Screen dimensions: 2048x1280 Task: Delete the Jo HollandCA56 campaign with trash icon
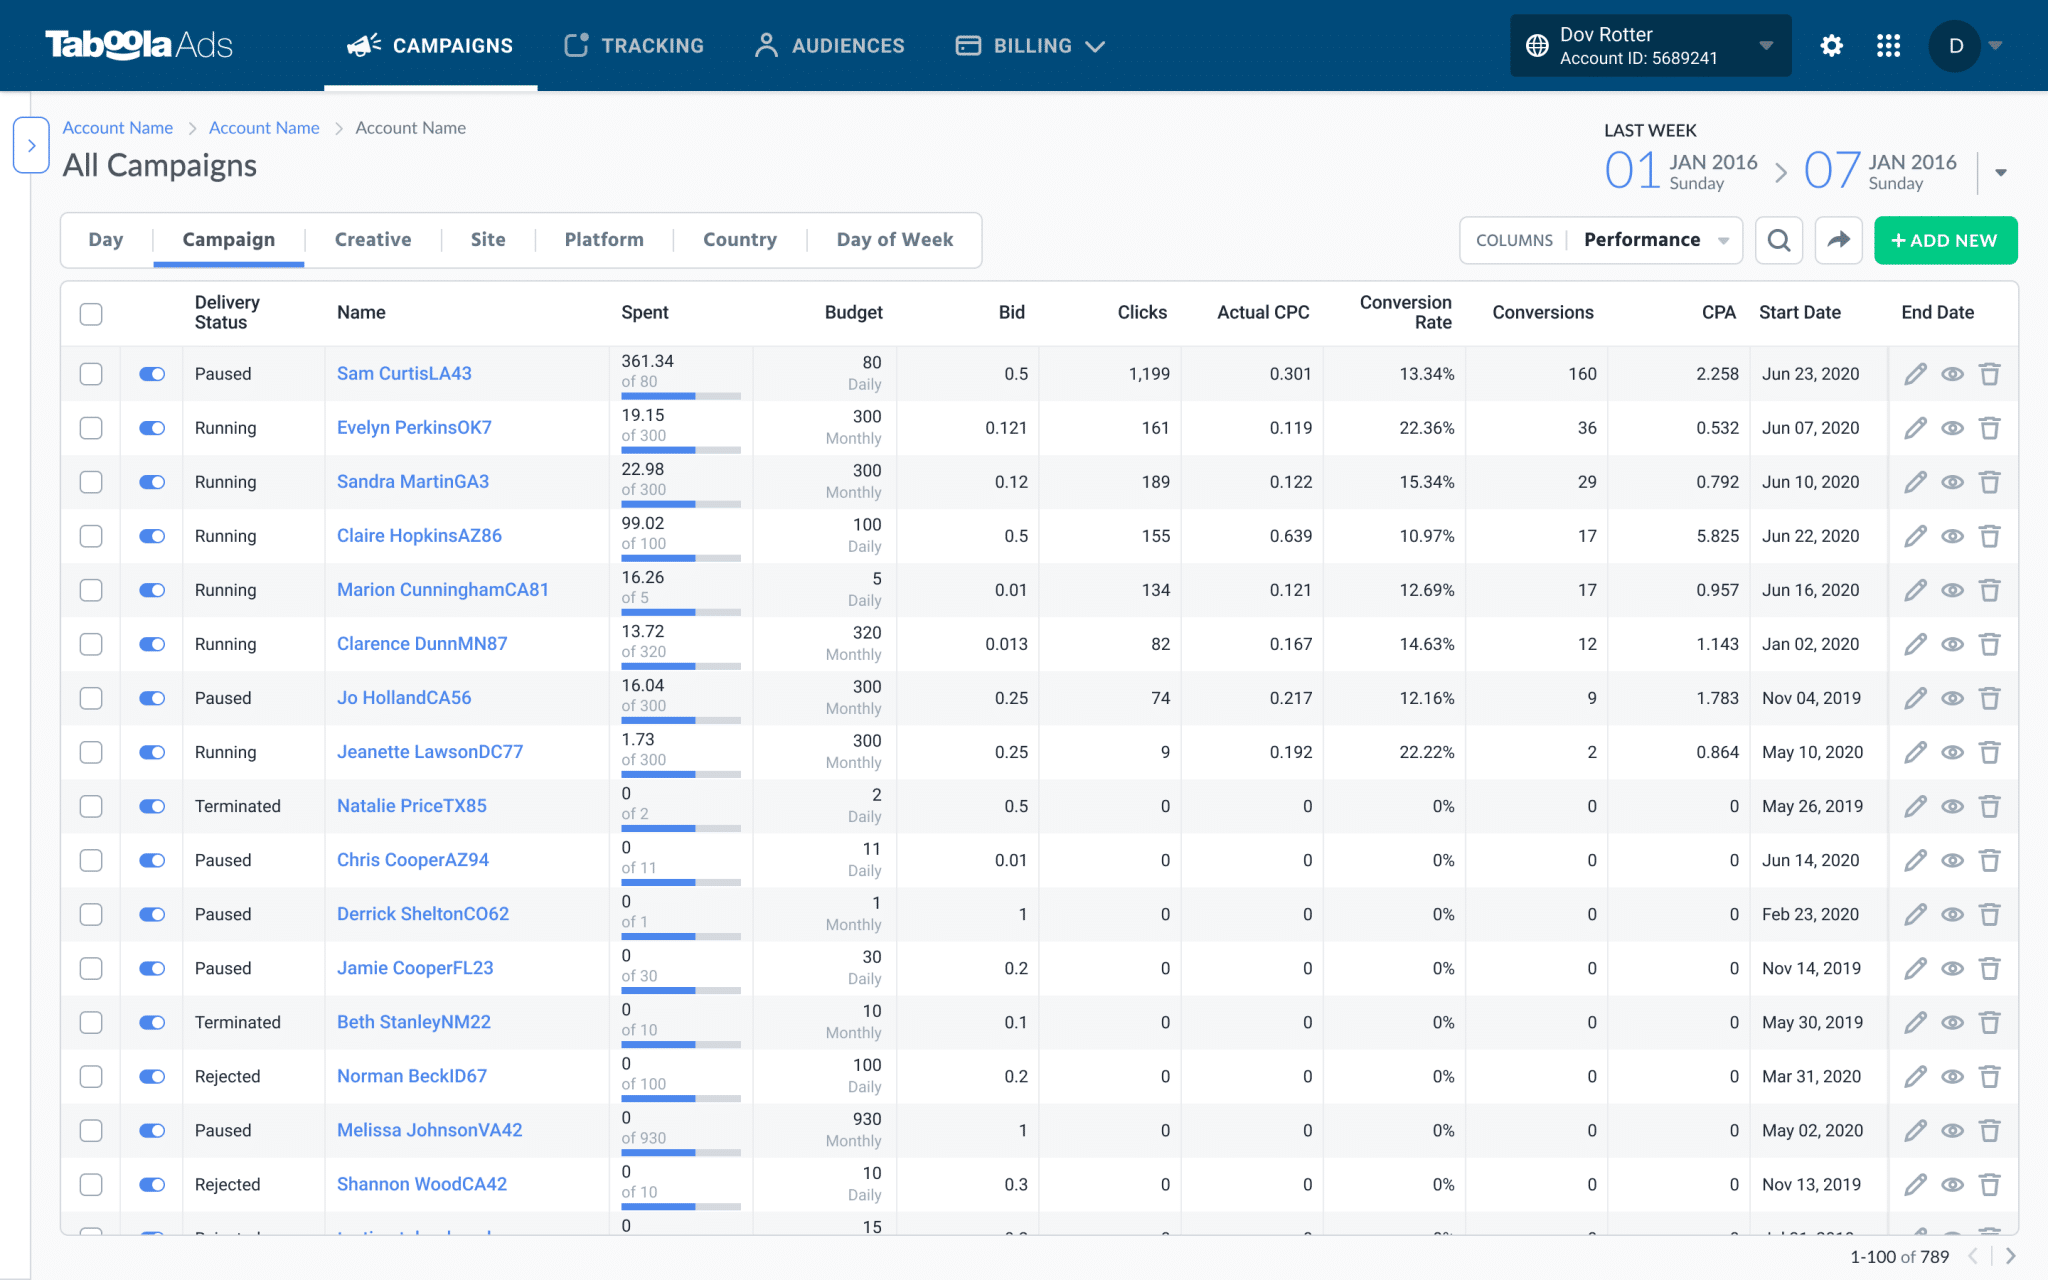click(1989, 698)
